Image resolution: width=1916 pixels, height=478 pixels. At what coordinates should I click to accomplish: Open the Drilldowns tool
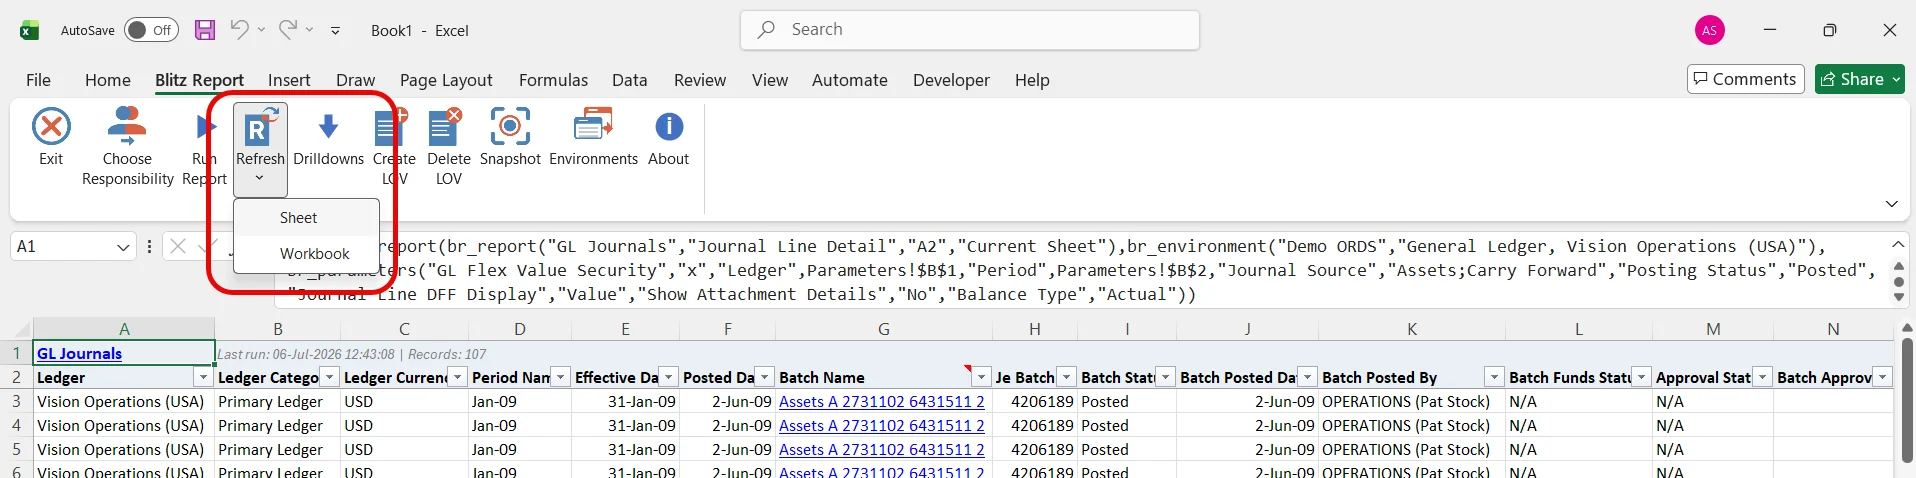(x=328, y=136)
